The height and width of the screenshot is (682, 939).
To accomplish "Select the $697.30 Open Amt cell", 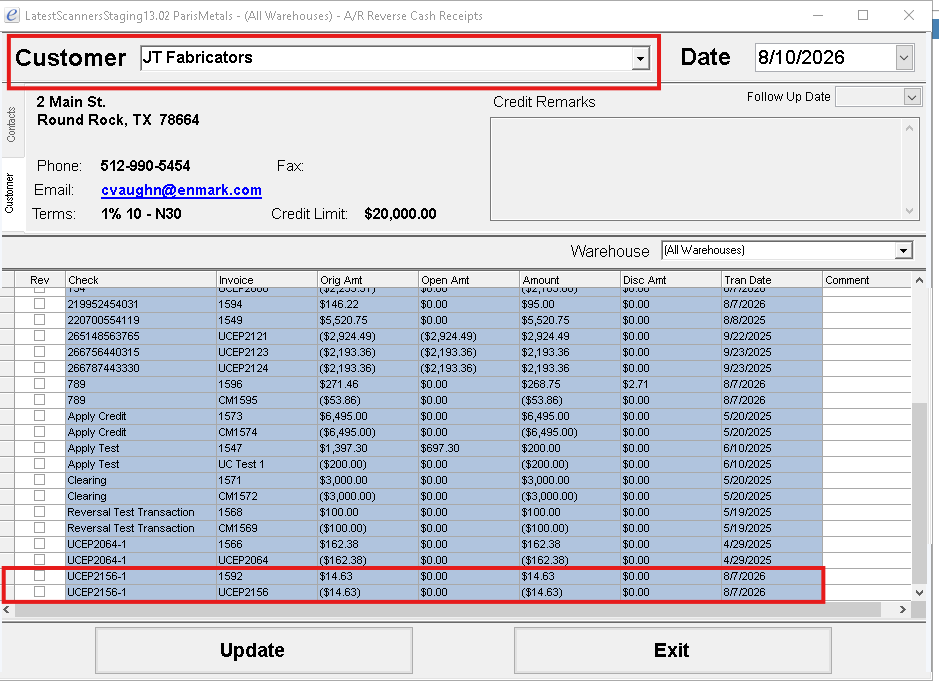I will click(469, 448).
